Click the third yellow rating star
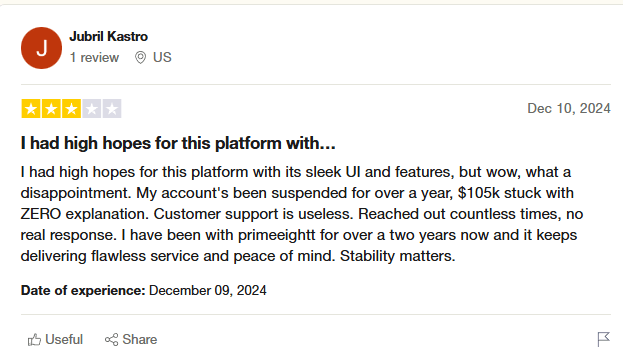 [x=72, y=109]
